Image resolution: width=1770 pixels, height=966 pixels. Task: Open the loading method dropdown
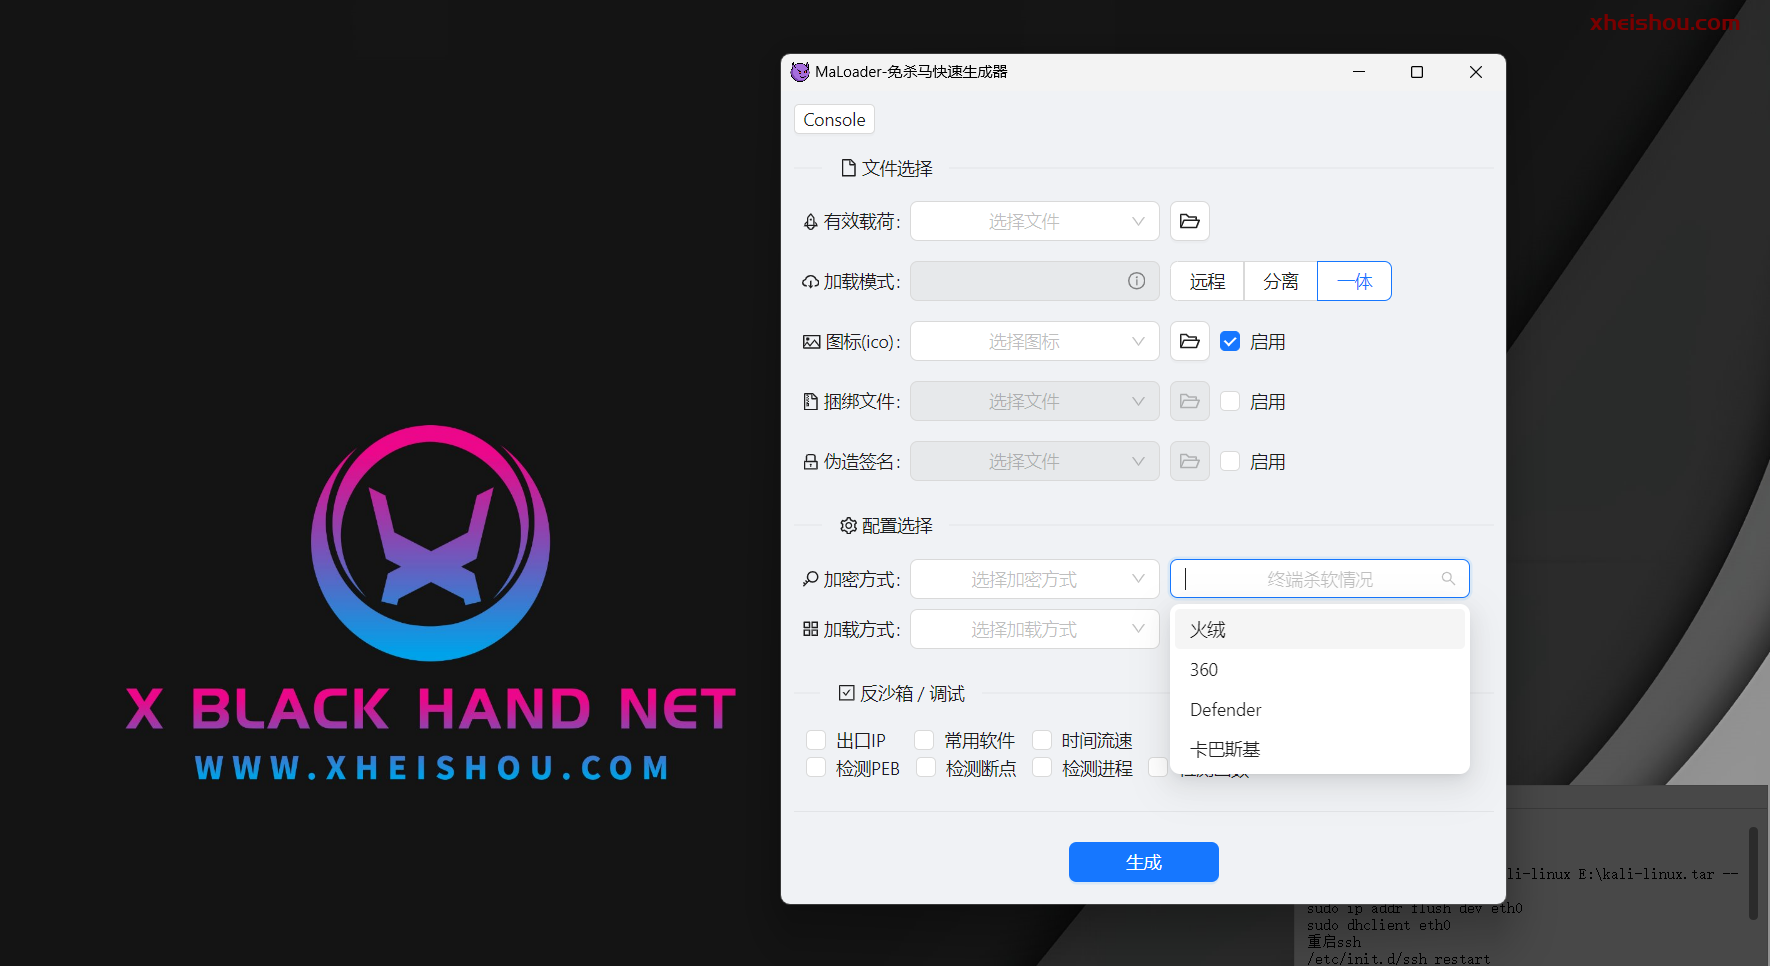point(1034,629)
